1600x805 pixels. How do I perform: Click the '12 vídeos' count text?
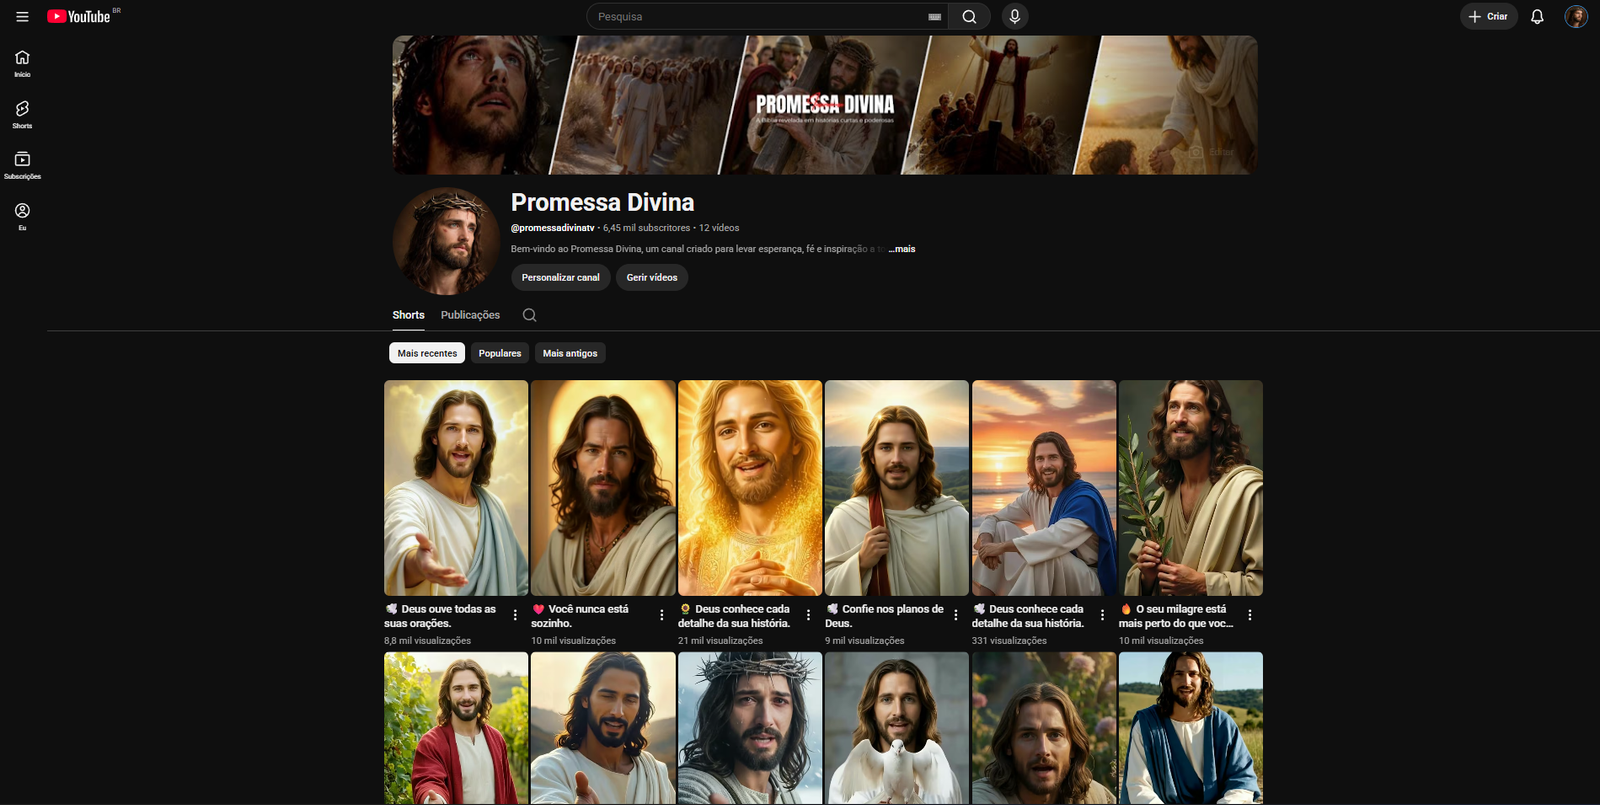pos(719,228)
